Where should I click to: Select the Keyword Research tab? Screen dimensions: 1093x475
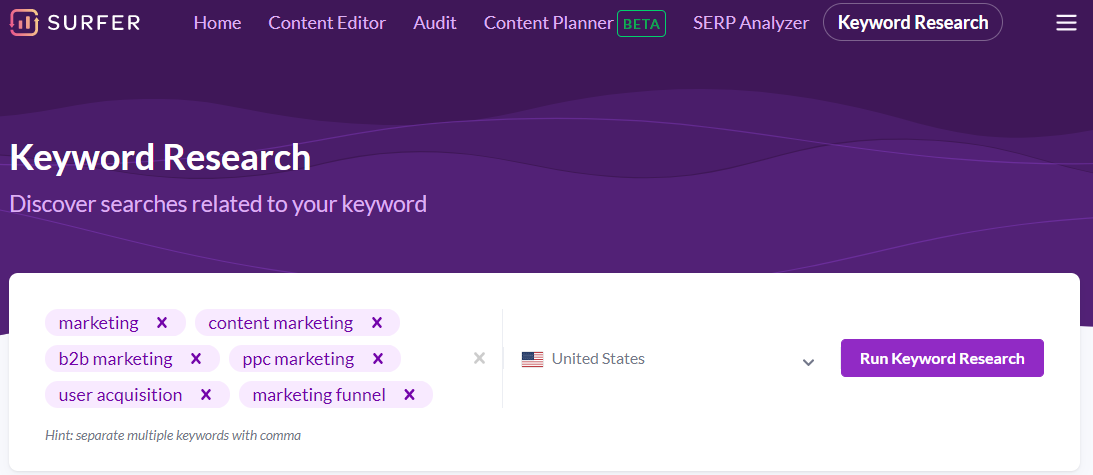pyautogui.click(x=912, y=22)
